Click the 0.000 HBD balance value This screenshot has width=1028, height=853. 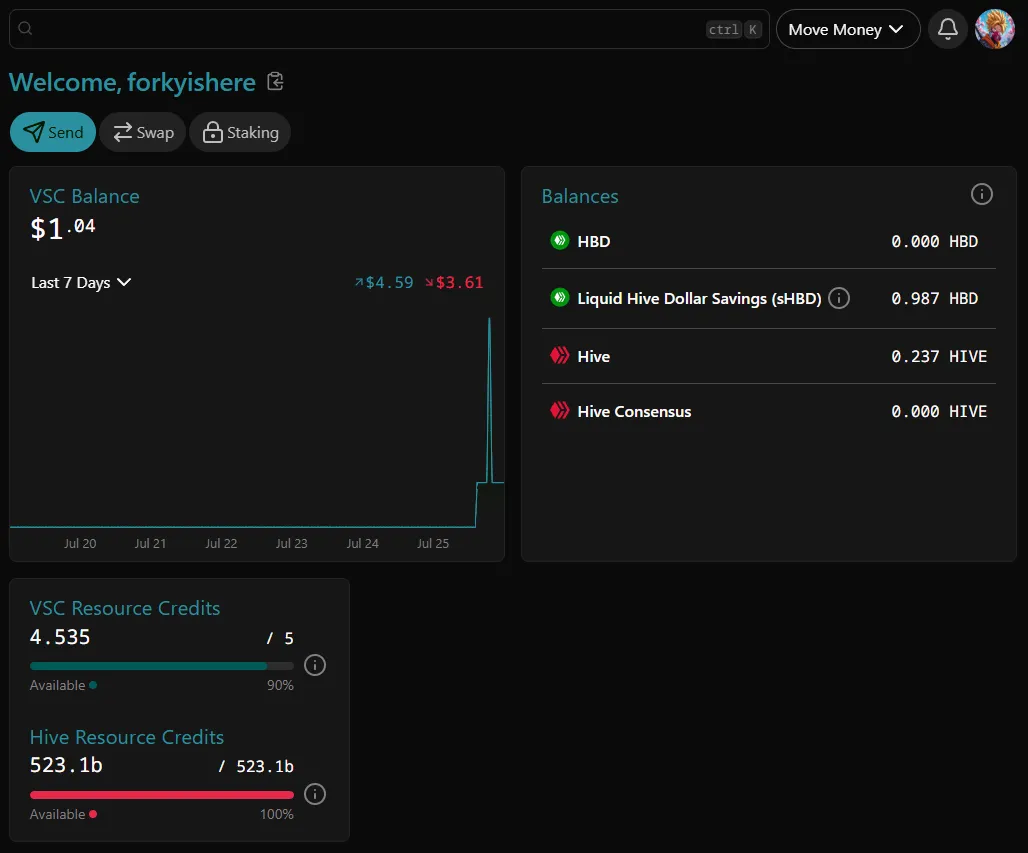[934, 241]
